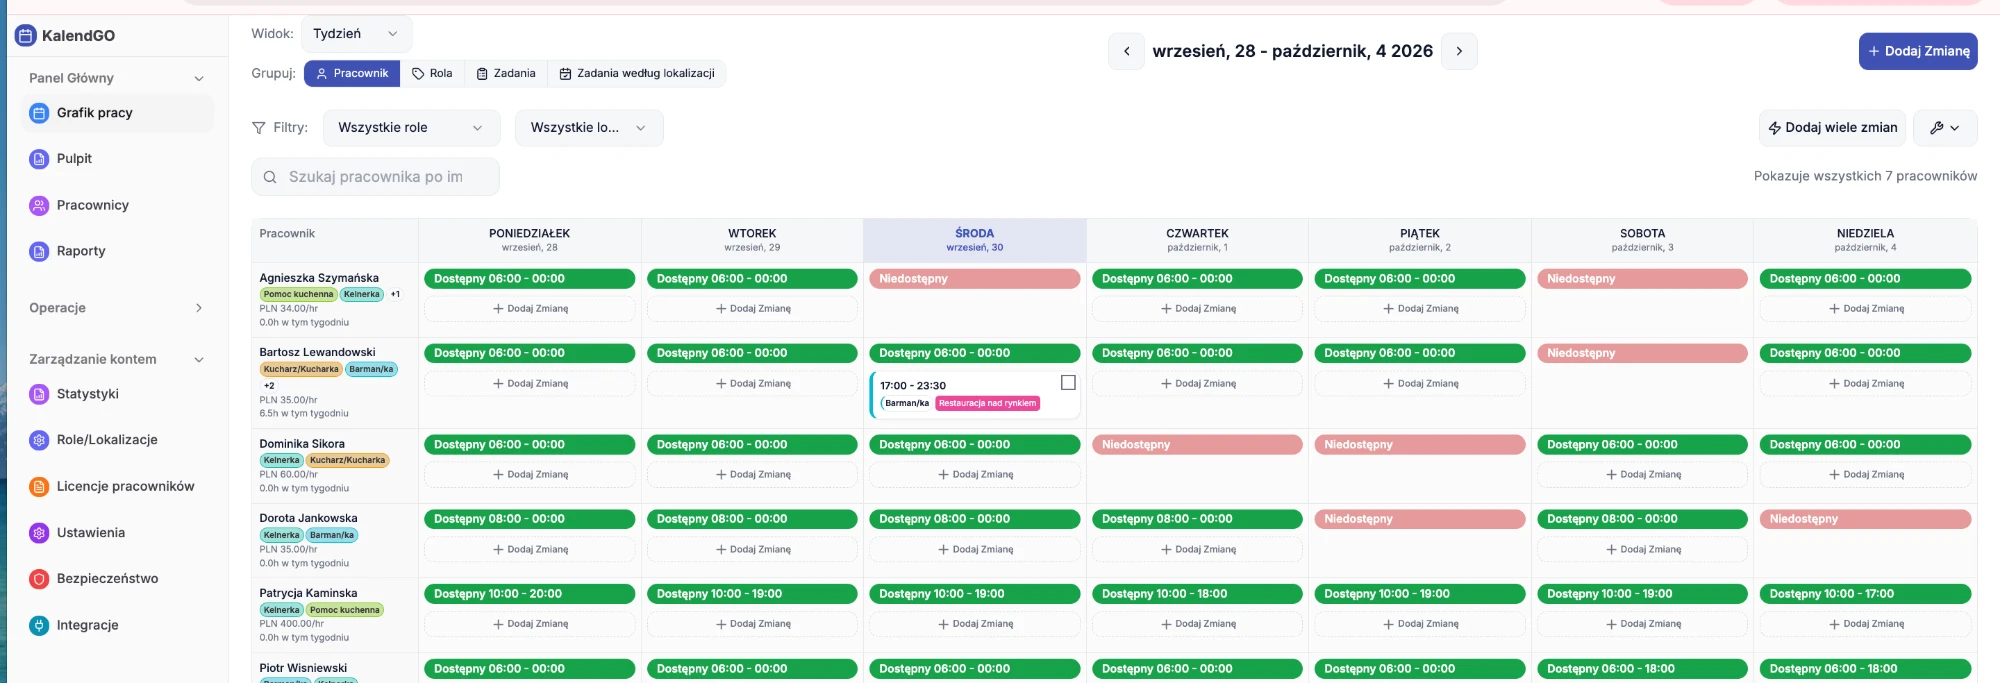Click the filter funnel icon
2000x683 pixels.
(x=259, y=128)
